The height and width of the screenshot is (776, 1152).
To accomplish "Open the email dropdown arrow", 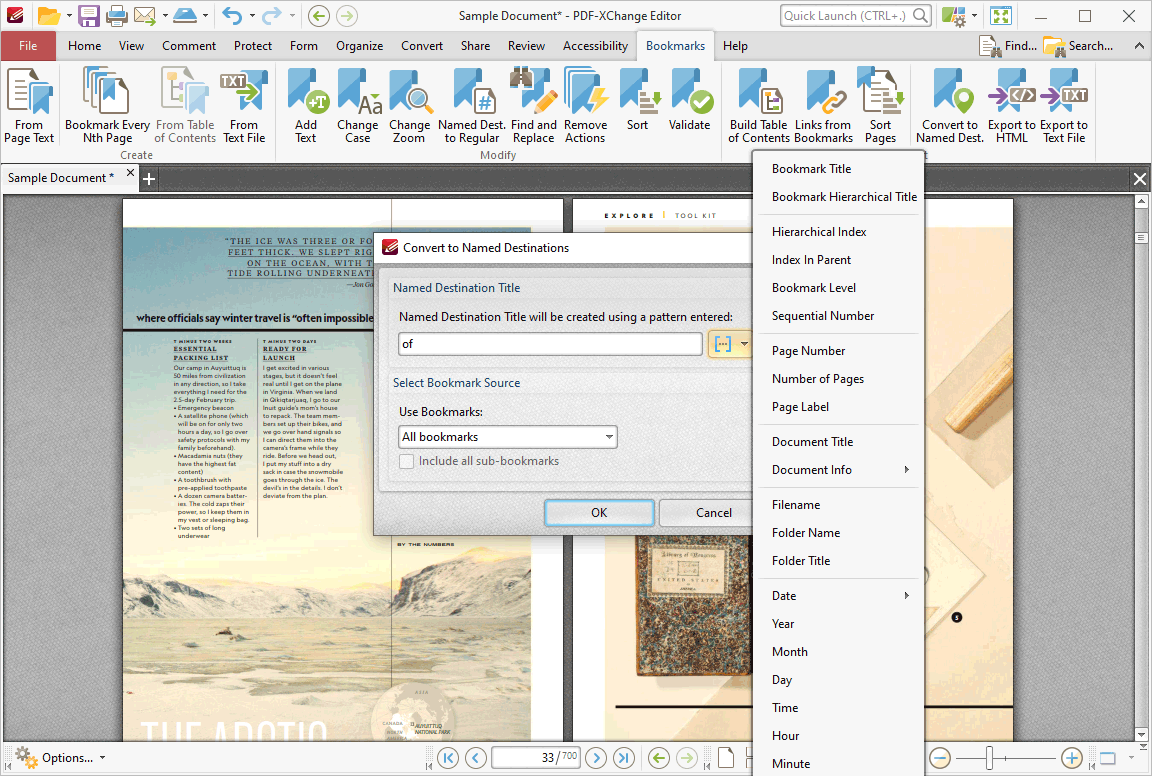I will click(165, 15).
